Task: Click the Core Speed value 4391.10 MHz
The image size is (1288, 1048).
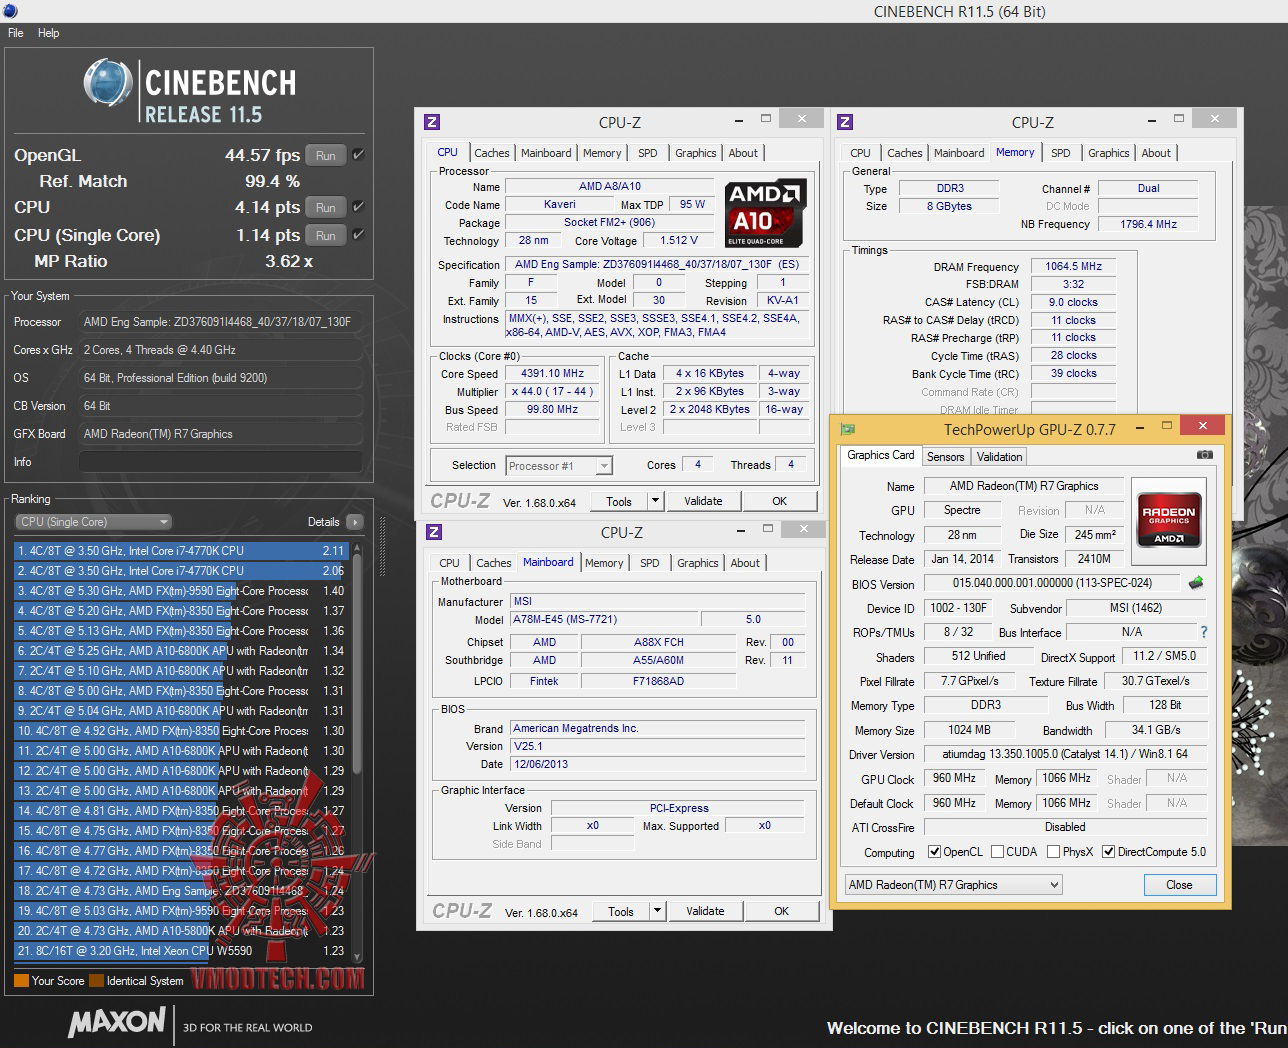Action: [552, 373]
